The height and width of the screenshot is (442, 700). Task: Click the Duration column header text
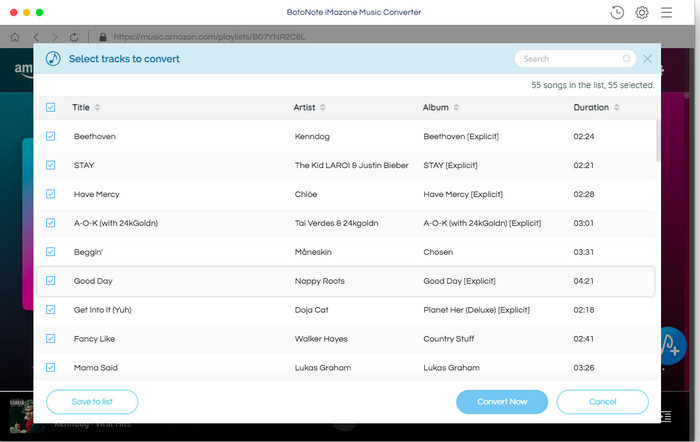(591, 107)
